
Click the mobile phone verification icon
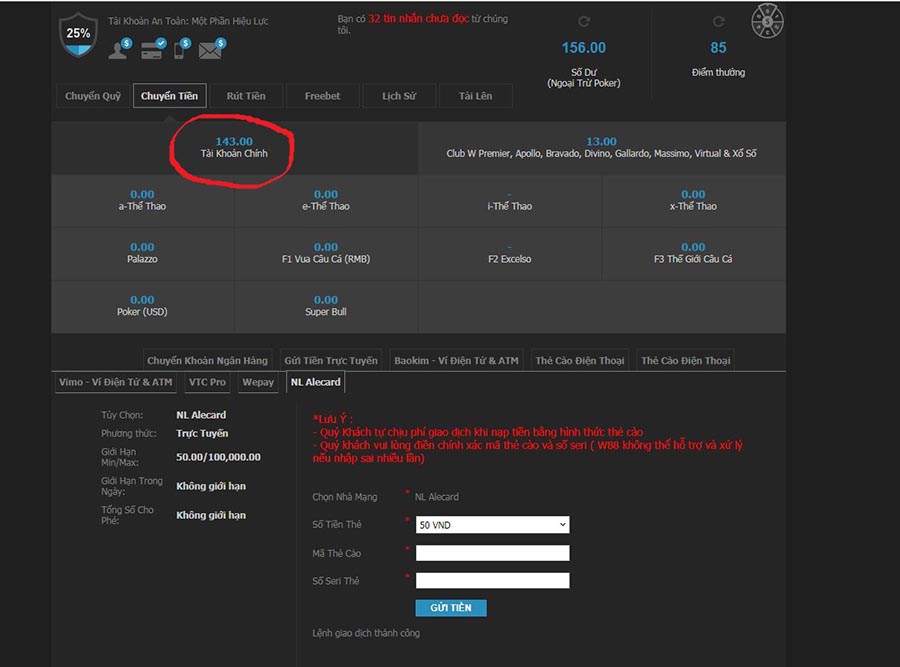[181, 49]
